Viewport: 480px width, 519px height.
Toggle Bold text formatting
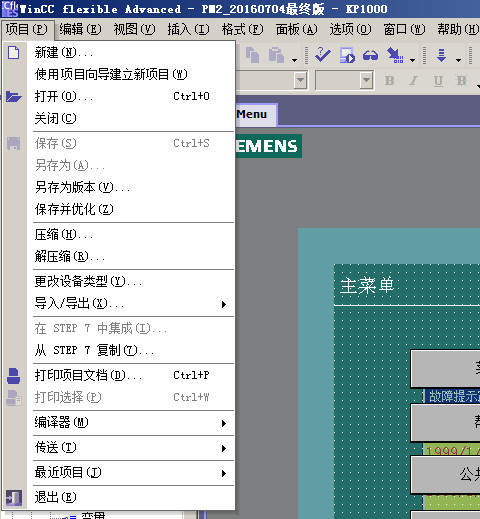pos(389,80)
